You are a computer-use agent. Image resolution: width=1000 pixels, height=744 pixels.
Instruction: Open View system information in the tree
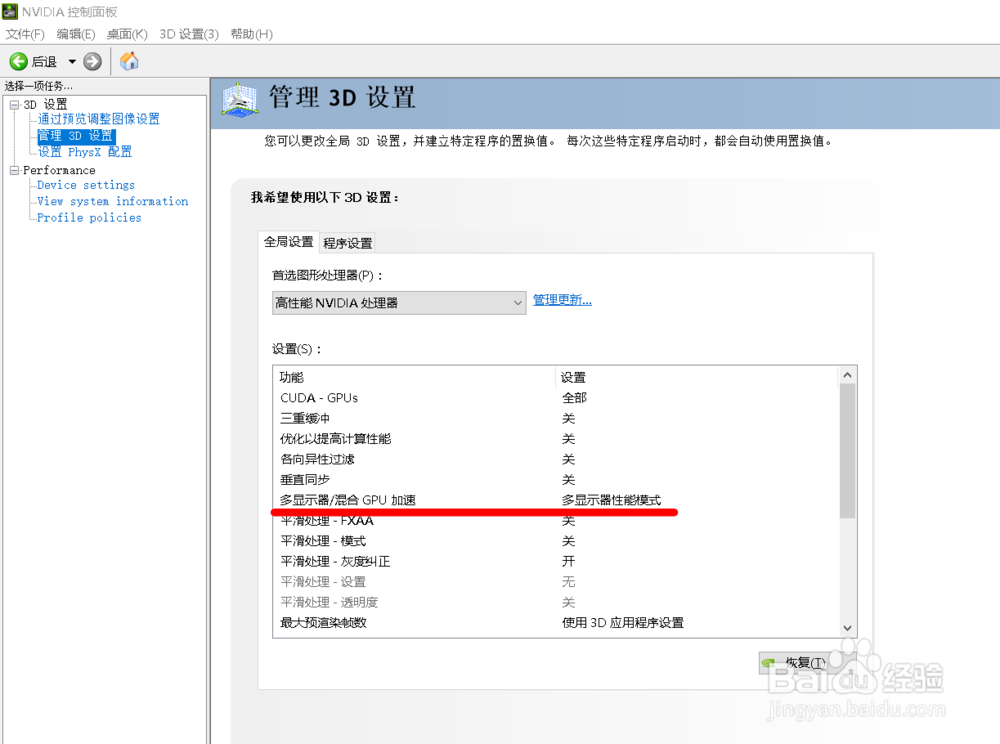[x=112, y=201]
